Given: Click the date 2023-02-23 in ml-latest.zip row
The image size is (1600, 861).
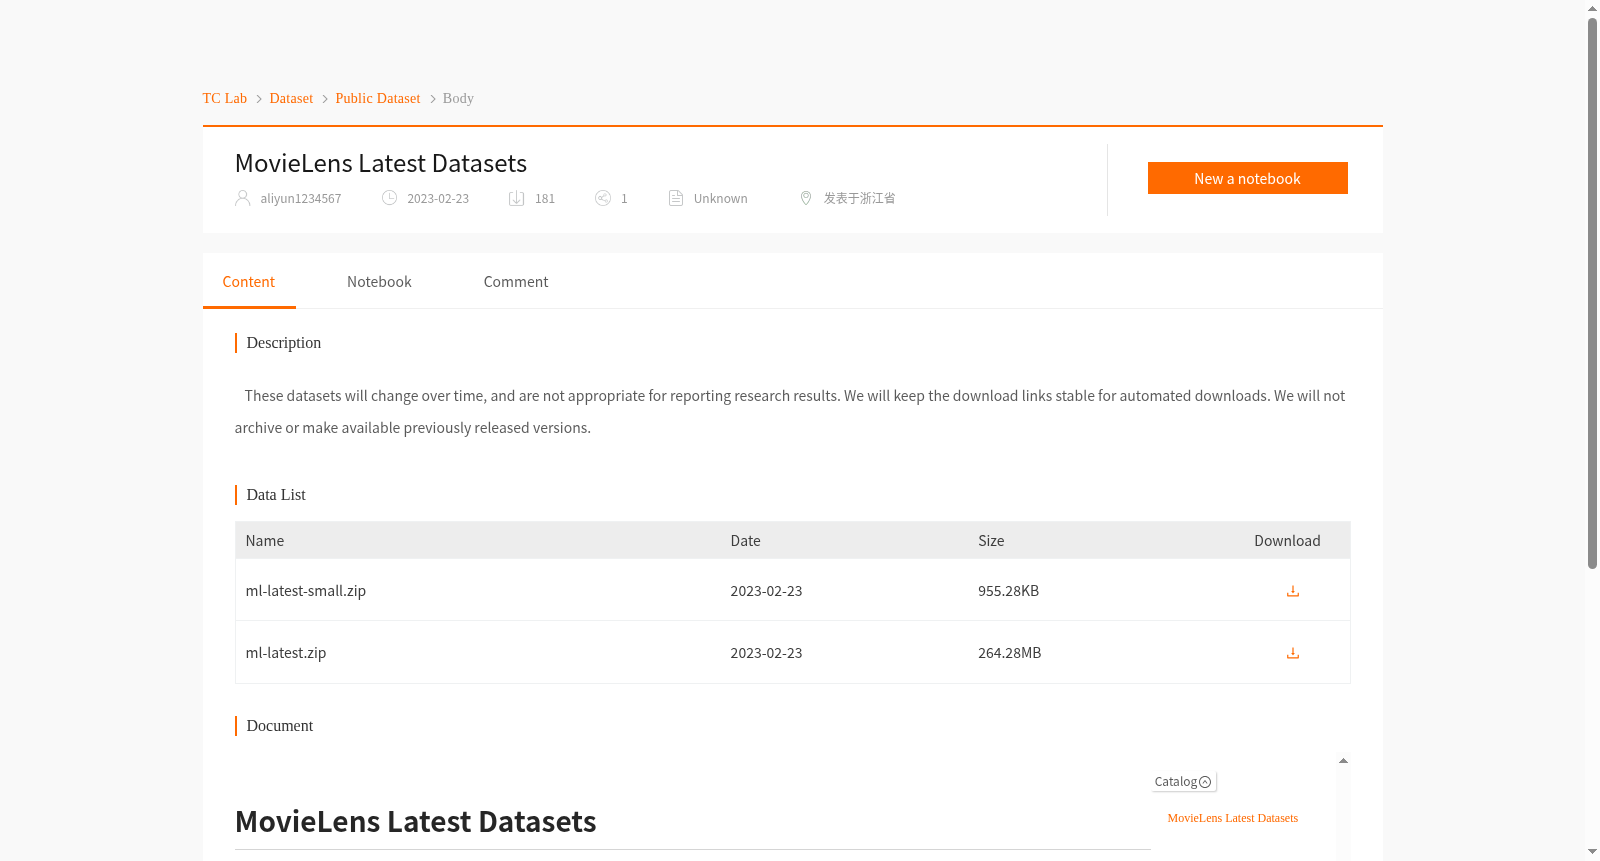Looking at the screenshot, I should click(766, 653).
